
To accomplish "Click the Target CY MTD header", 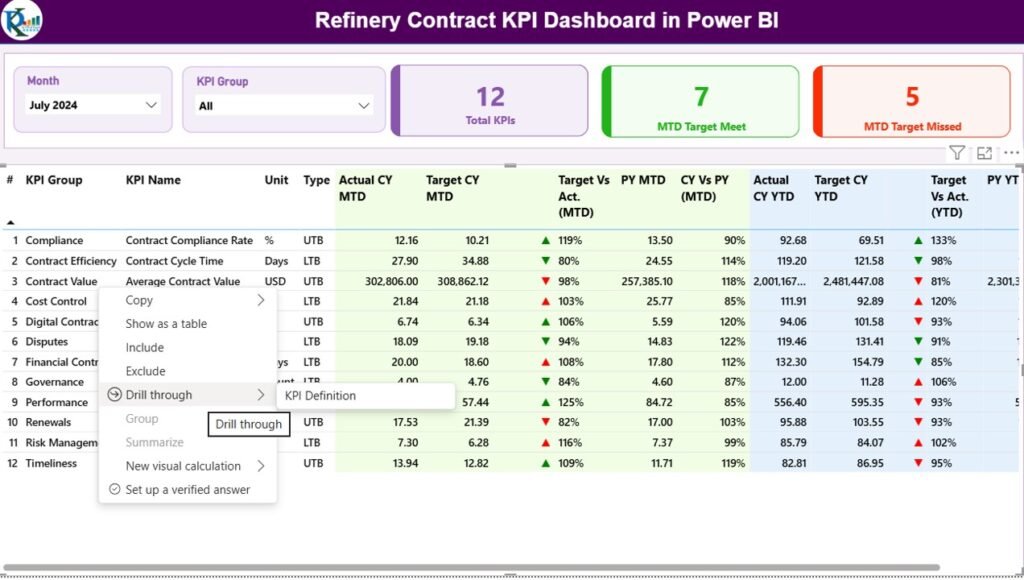I will pyautogui.click(x=453, y=188).
